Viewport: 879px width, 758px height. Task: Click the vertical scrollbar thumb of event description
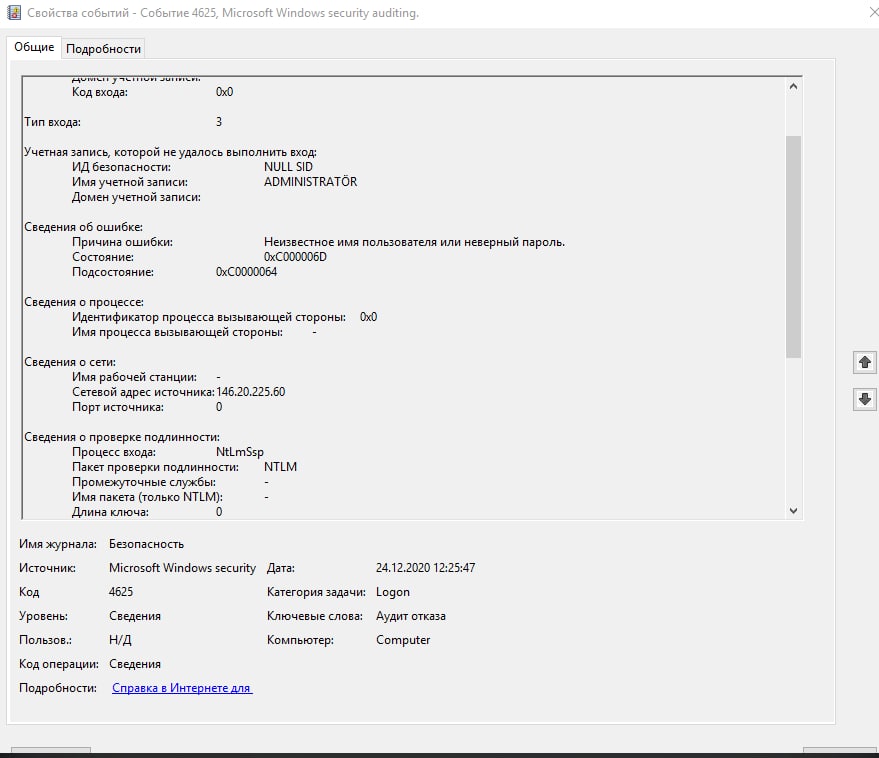click(x=793, y=247)
